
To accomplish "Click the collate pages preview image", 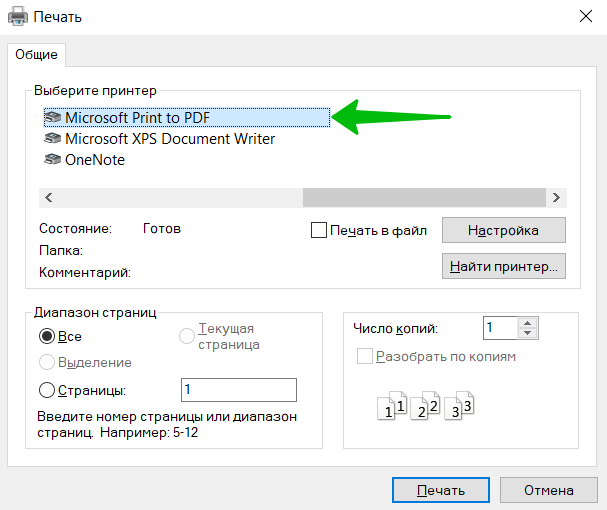I will [425, 406].
